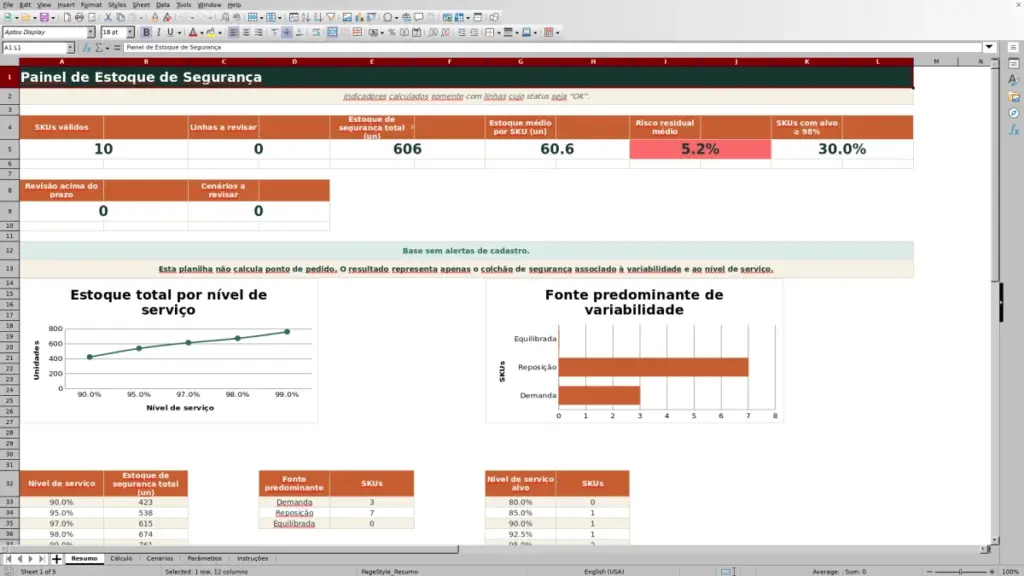Click the Merge and Center Cells icon
This screenshot has height=576, width=1024.
[332, 33]
